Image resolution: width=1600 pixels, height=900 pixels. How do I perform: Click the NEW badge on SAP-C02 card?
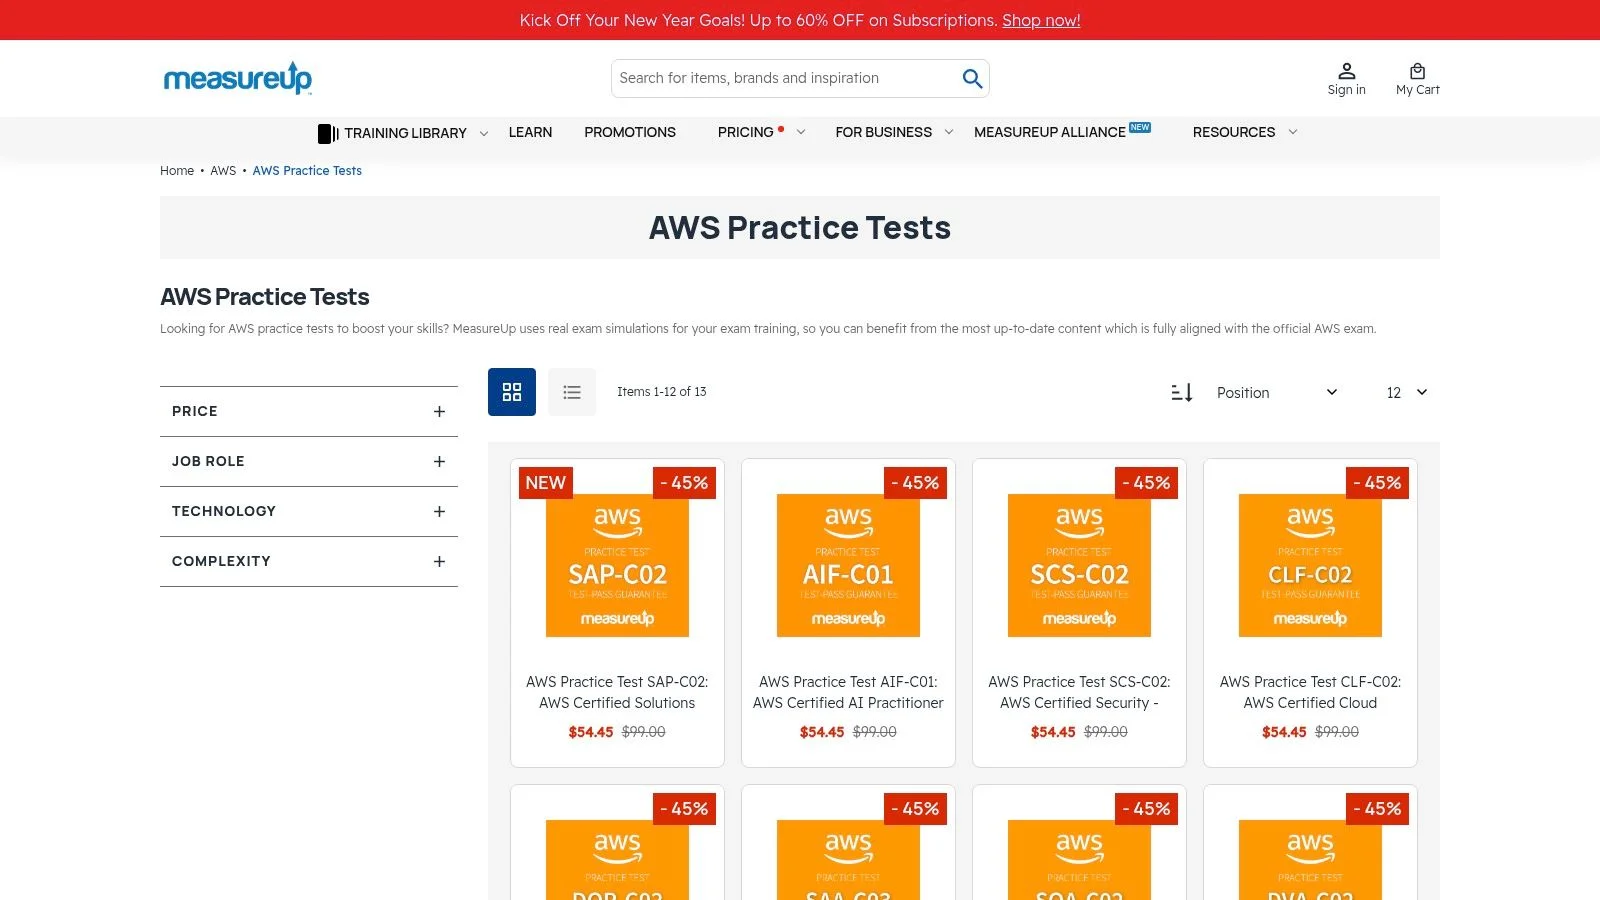(x=545, y=482)
